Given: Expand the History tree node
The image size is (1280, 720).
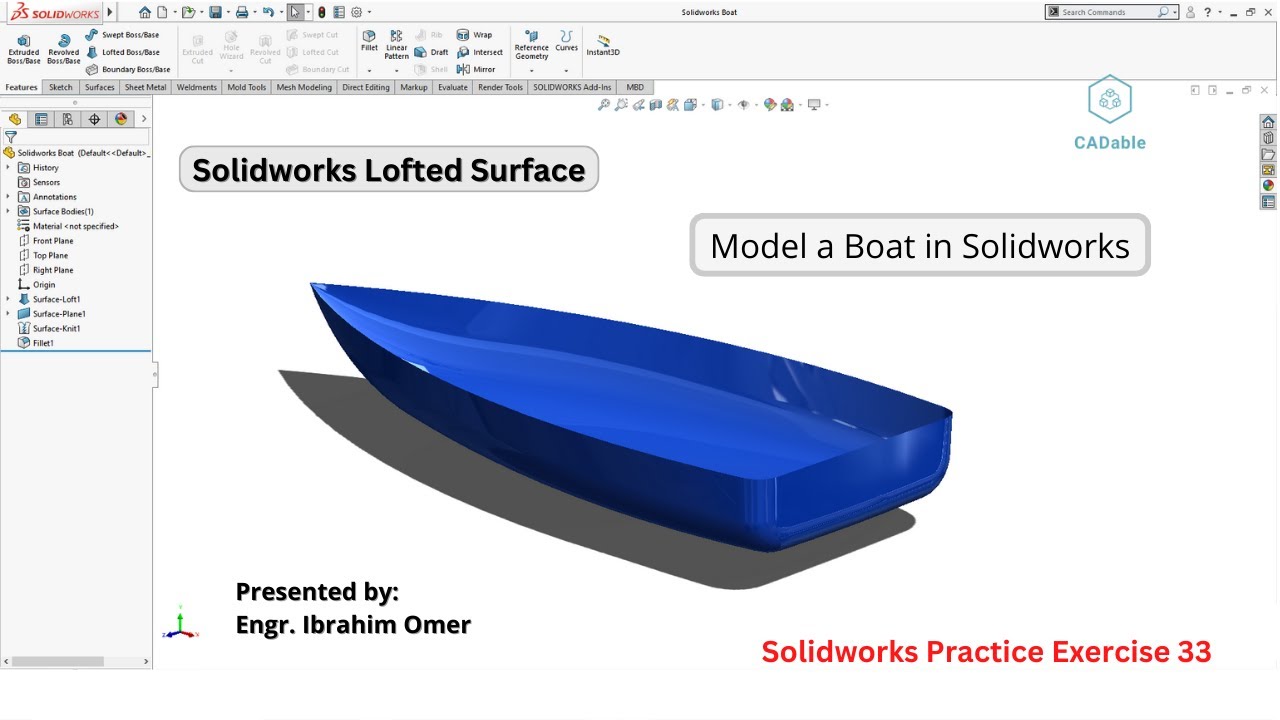Looking at the screenshot, I should pyautogui.click(x=8, y=168).
